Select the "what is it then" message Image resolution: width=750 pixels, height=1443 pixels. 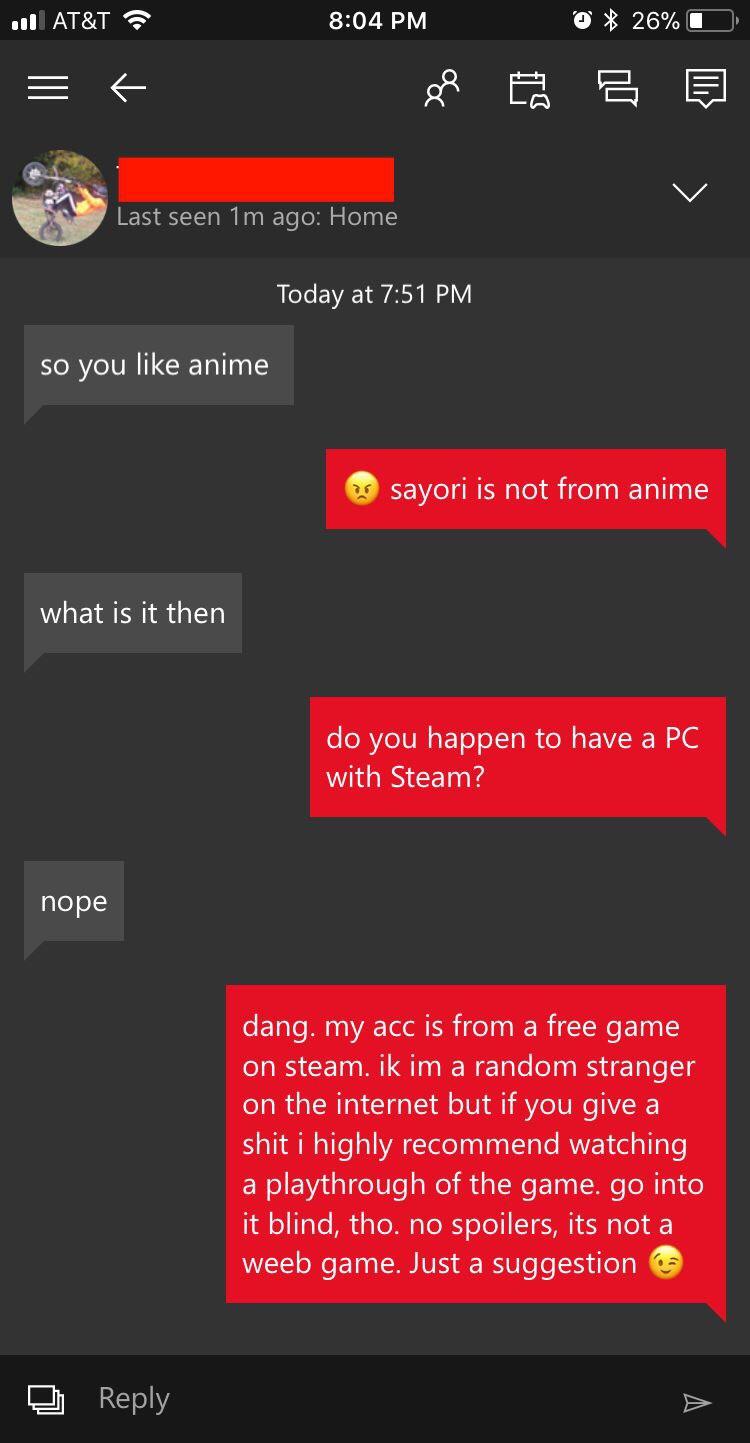point(133,613)
